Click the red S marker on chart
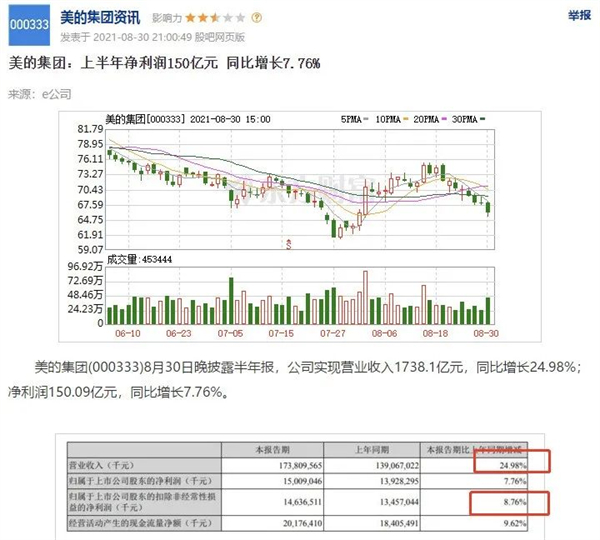Image resolution: width=600 pixels, height=540 pixels. 289,242
